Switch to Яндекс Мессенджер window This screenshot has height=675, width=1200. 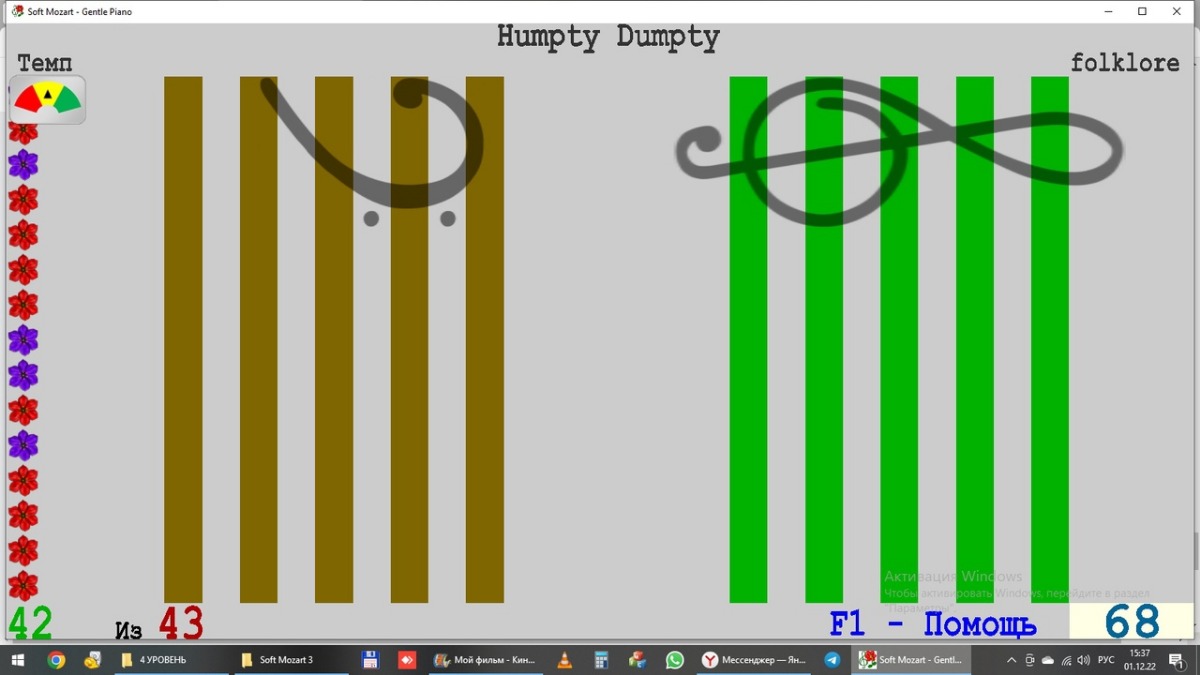pos(754,660)
